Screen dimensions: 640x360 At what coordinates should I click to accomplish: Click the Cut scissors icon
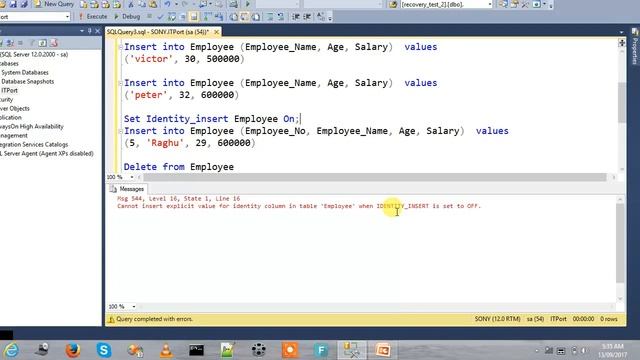point(131,4)
